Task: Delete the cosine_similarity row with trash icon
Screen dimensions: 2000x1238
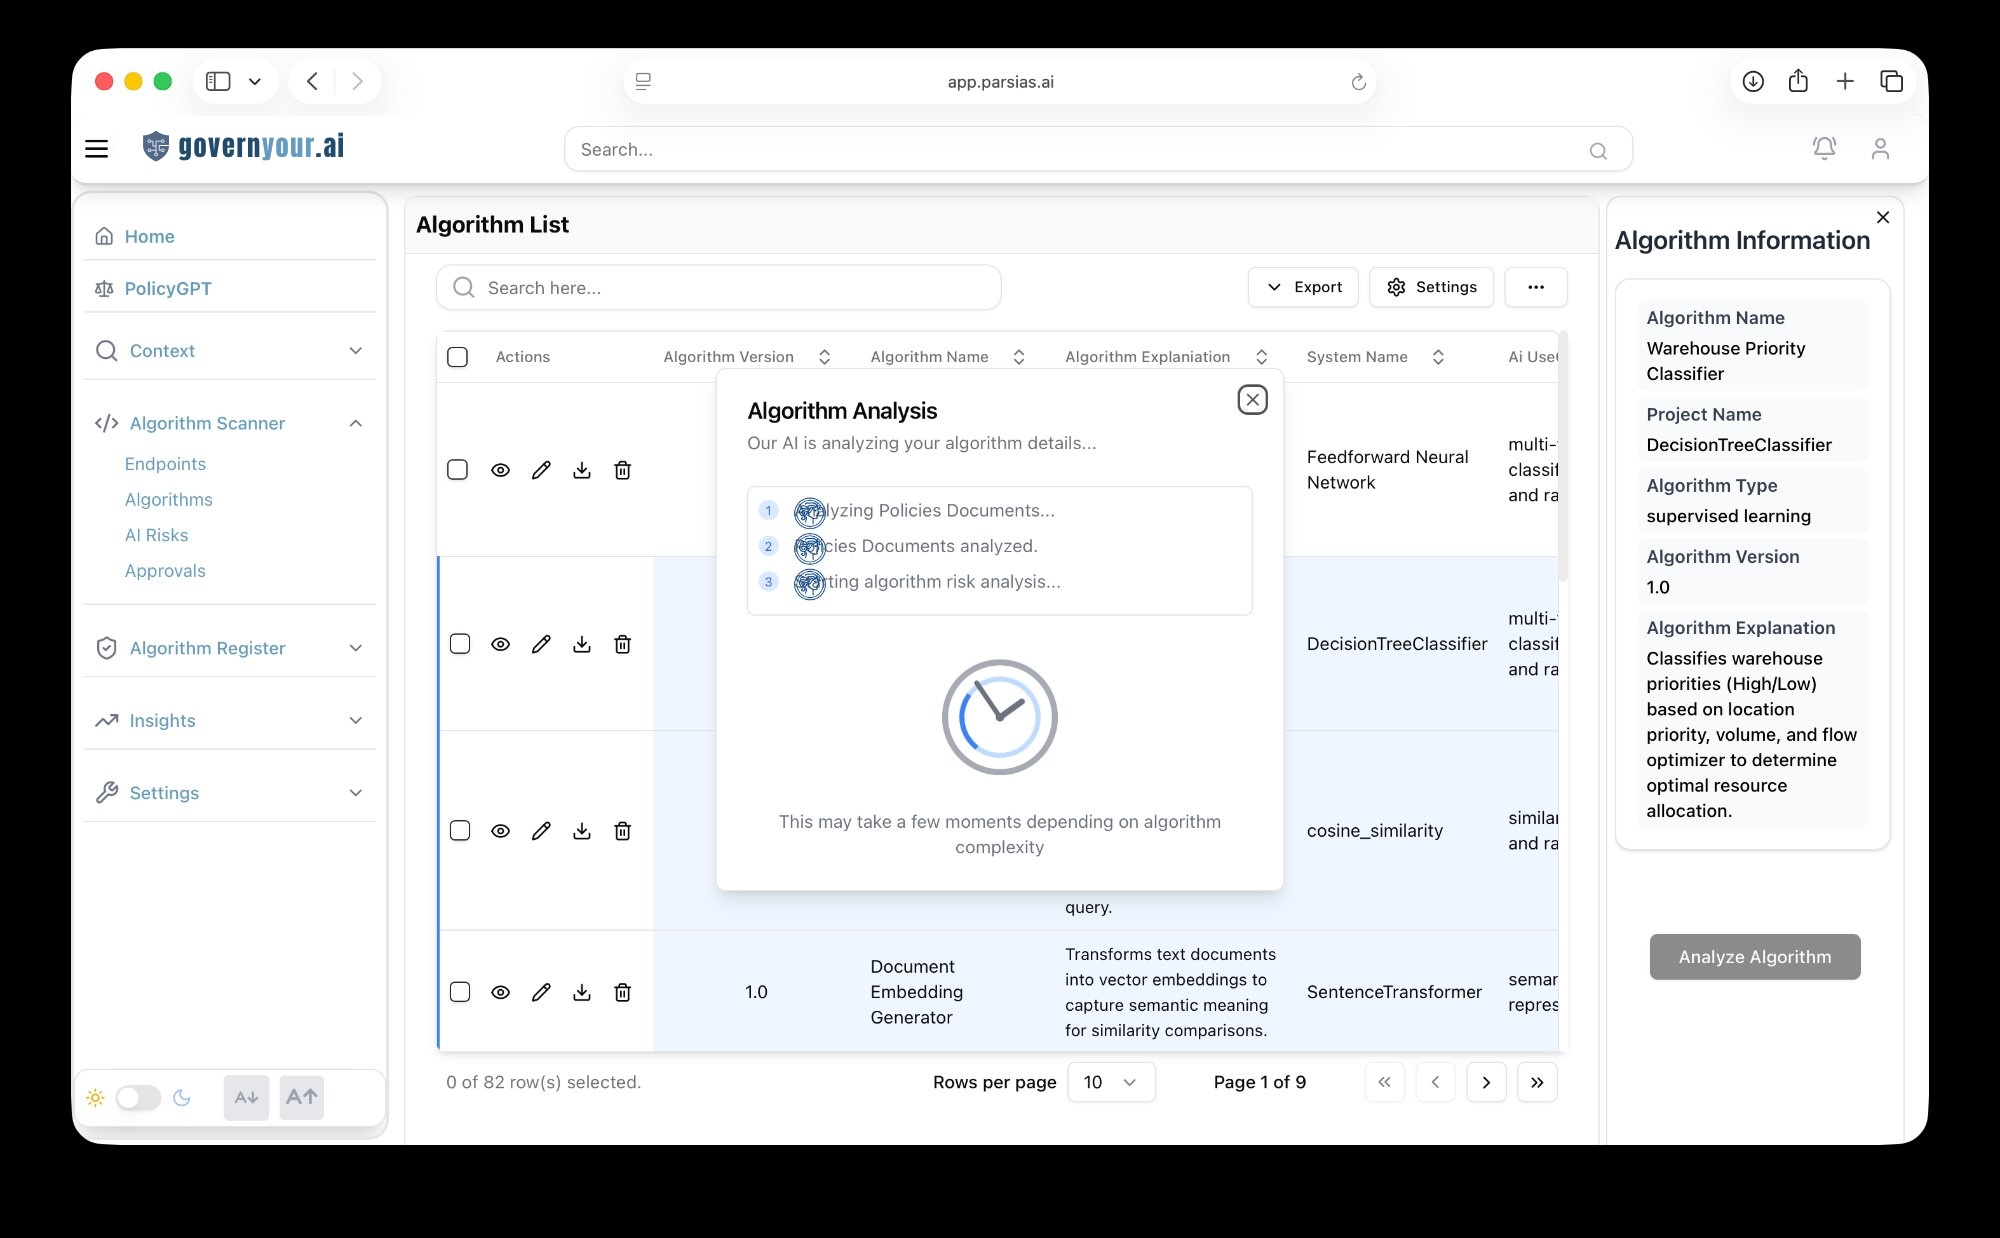Action: click(622, 831)
